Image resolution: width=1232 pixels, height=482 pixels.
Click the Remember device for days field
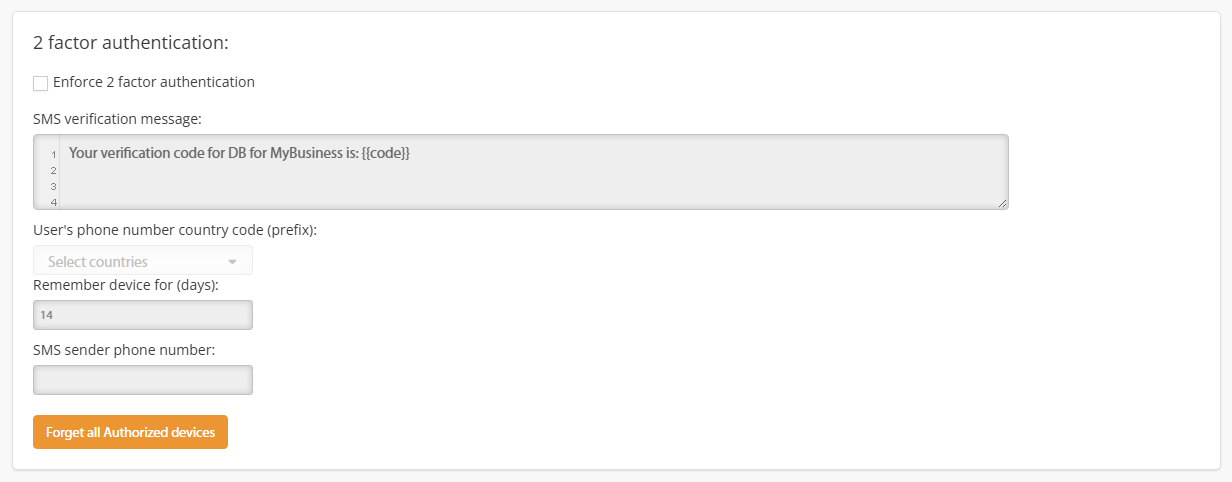coord(143,315)
